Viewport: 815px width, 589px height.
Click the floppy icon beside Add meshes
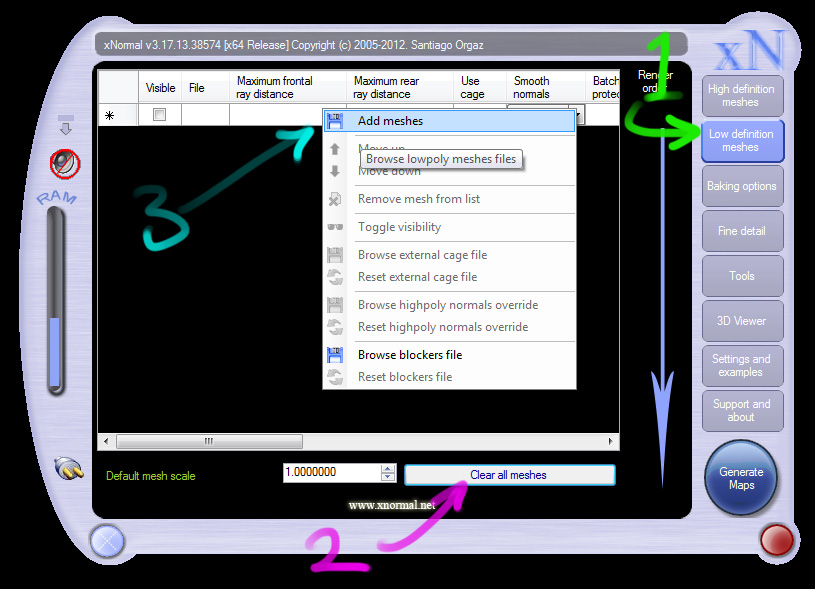(335, 121)
